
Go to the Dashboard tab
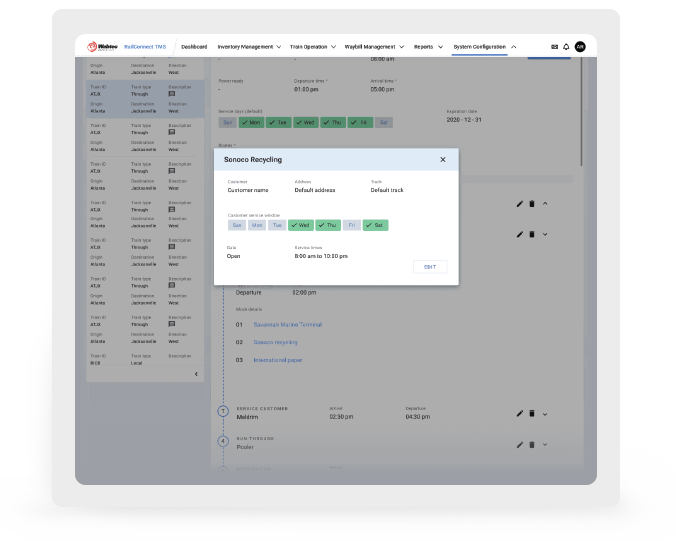[194, 46]
